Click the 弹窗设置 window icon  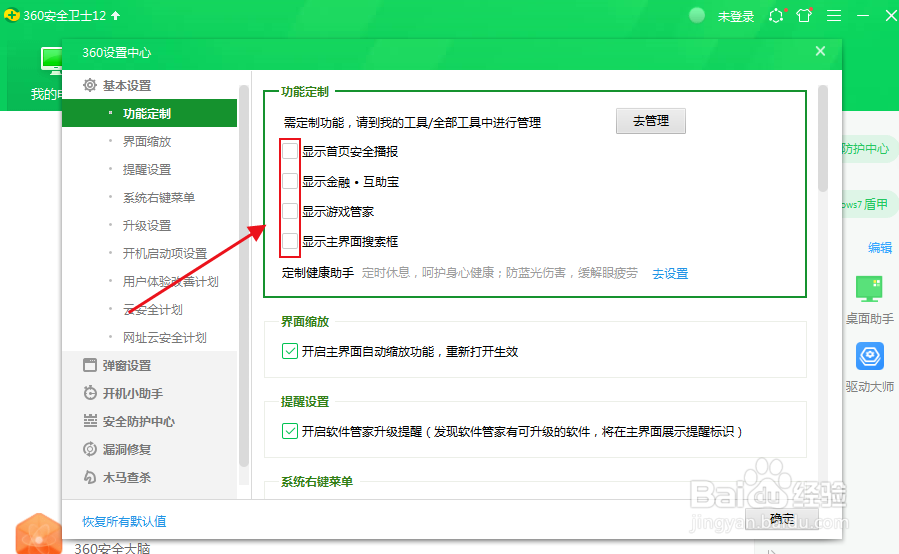pos(89,365)
